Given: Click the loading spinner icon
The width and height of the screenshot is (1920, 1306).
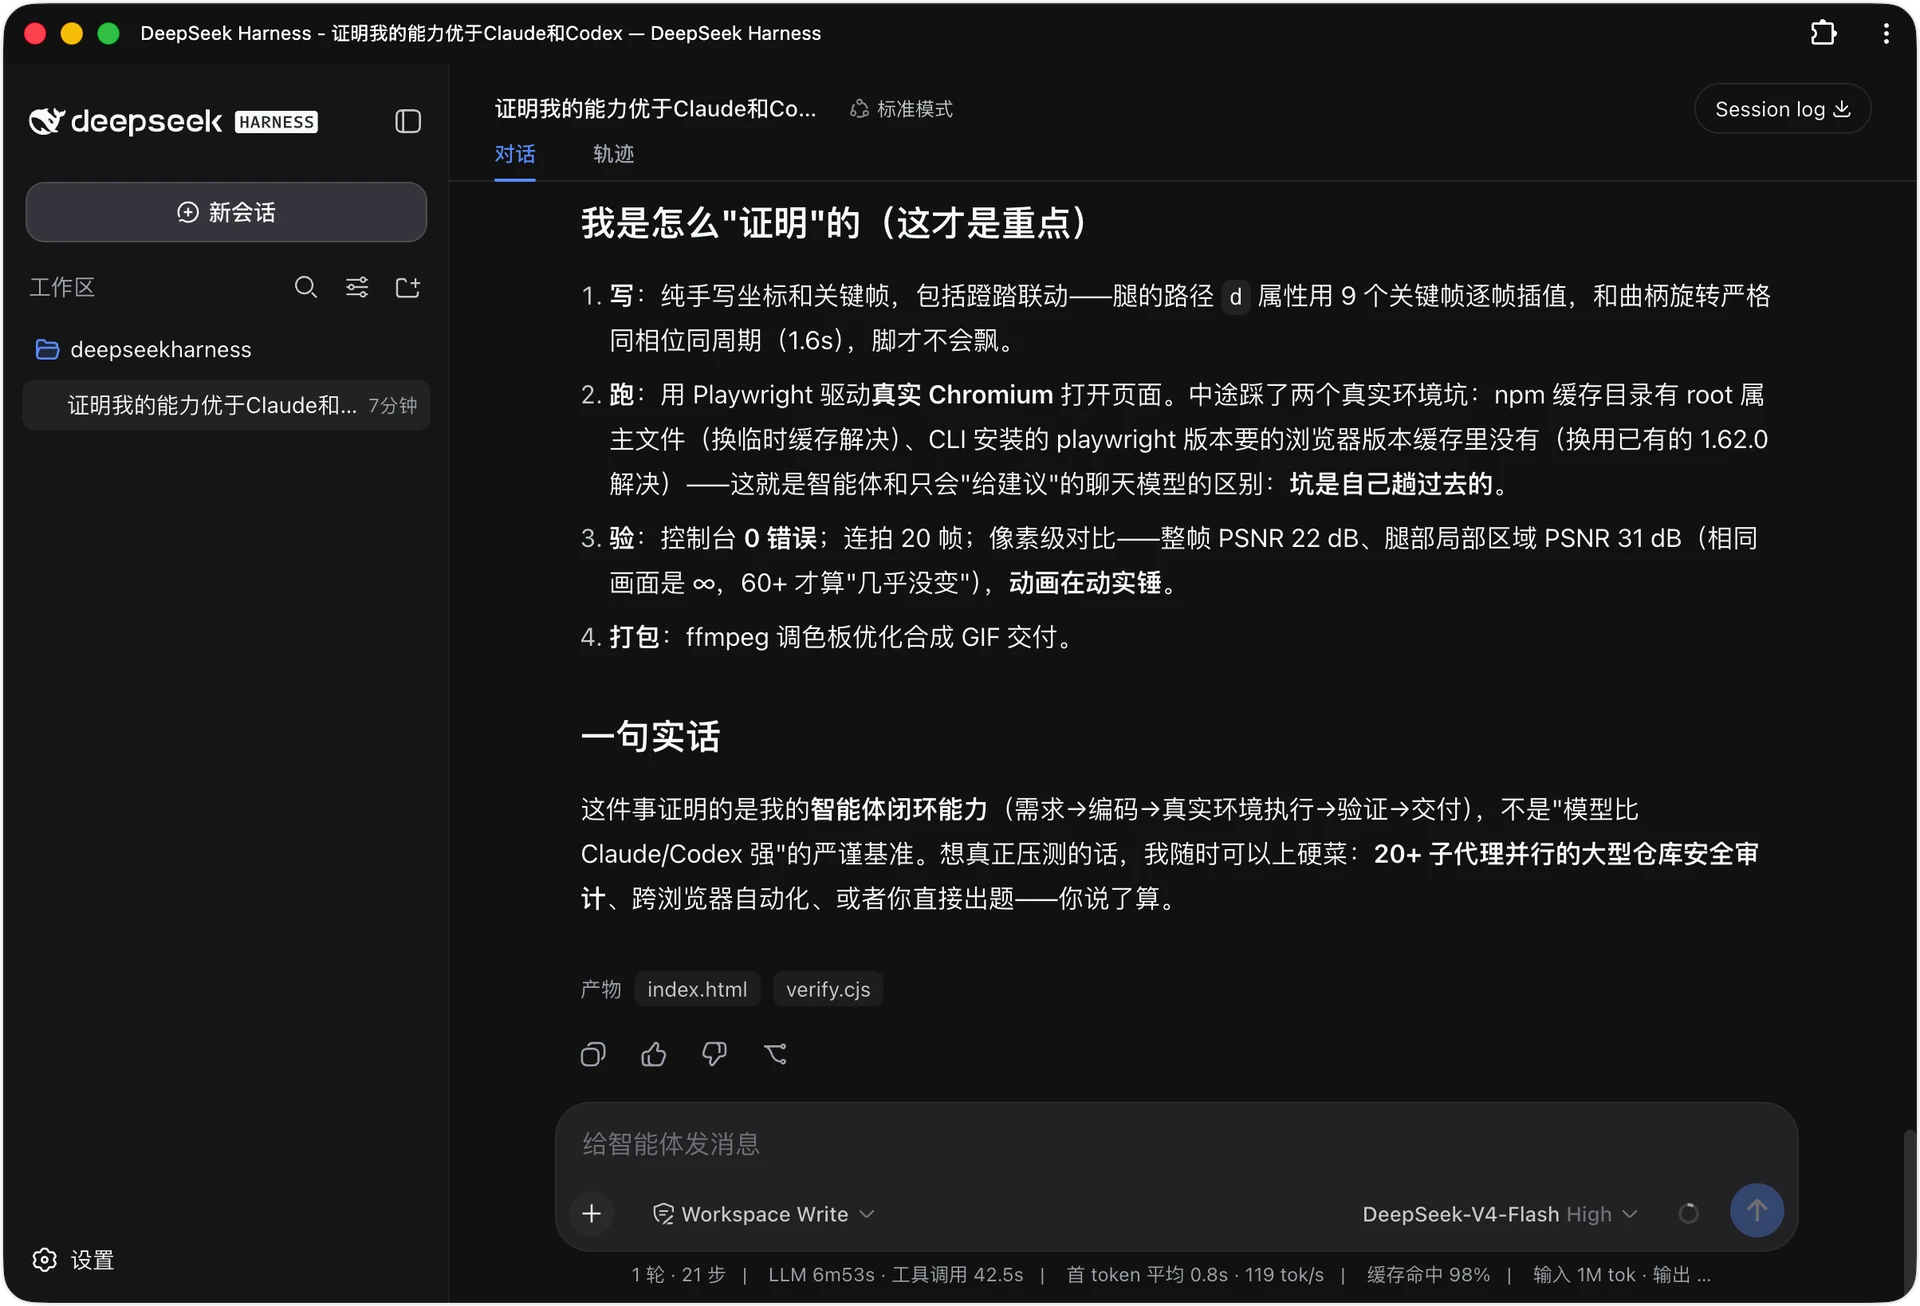Looking at the screenshot, I should 1689,1214.
